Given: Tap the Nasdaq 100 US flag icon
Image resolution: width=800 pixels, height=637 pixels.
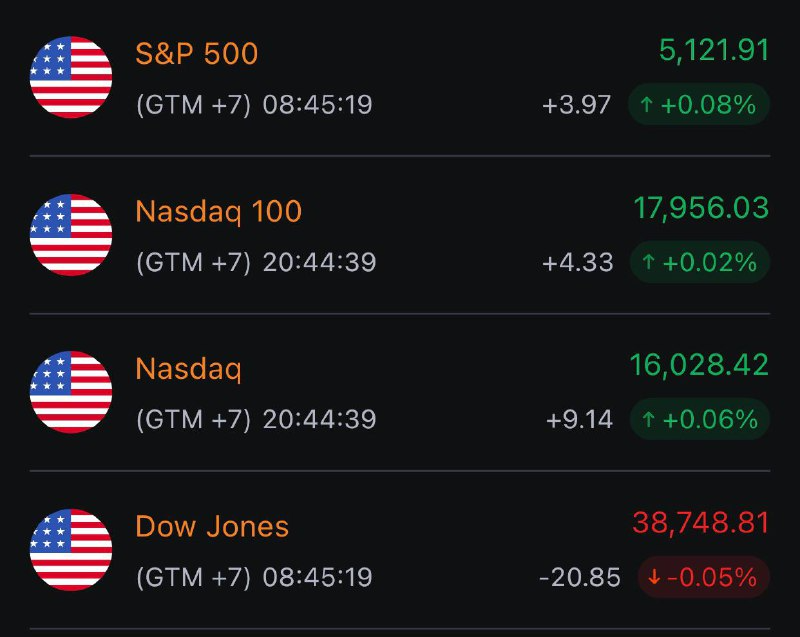Looking at the screenshot, I should (71, 235).
